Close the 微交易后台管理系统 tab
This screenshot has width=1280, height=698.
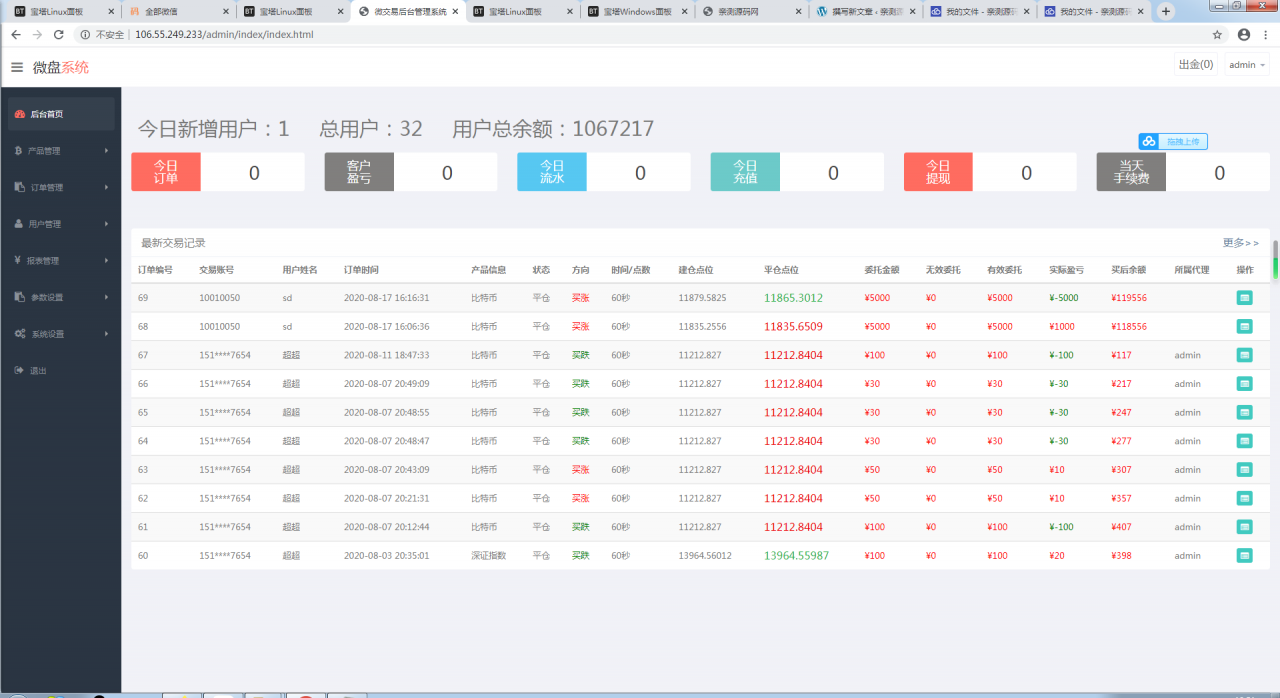click(x=456, y=12)
